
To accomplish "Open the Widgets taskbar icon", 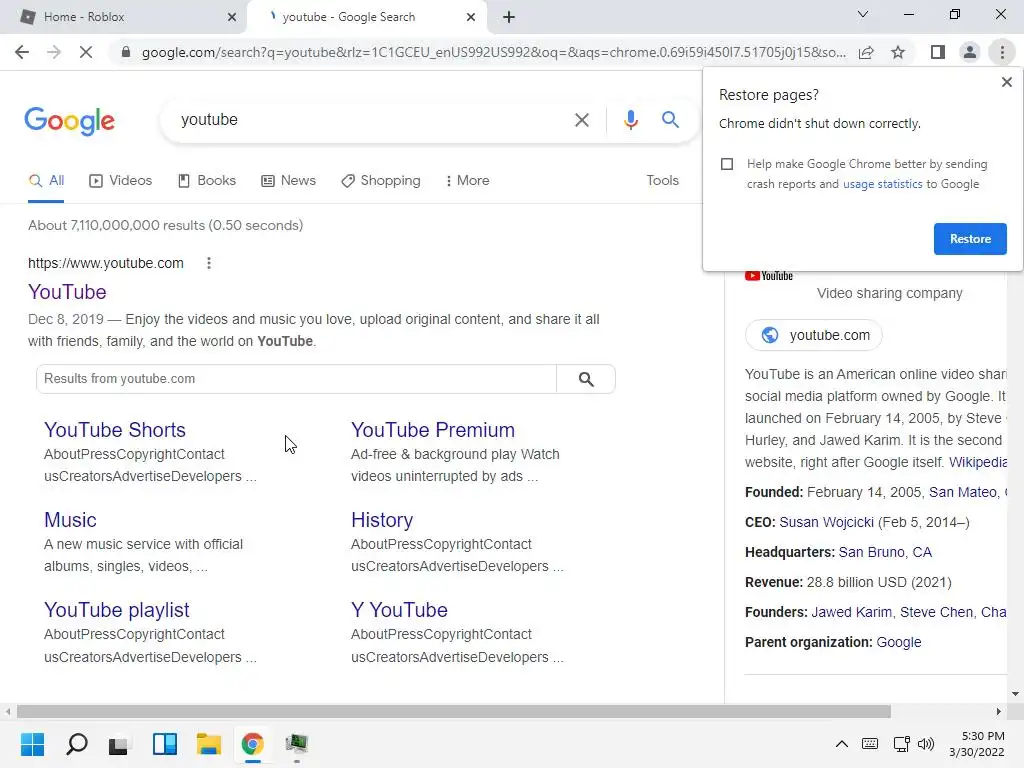I will pos(165,744).
